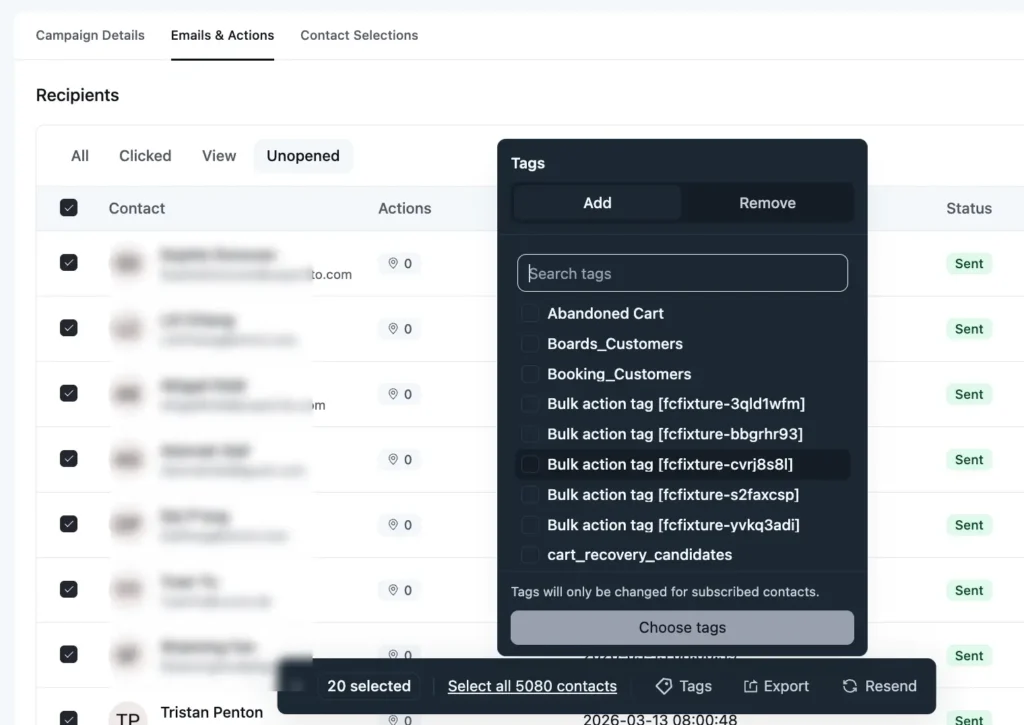The image size is (1024, 725).
Task: Check tag fcfixture-yvkq3adi
Action: (x=530, y=524)
